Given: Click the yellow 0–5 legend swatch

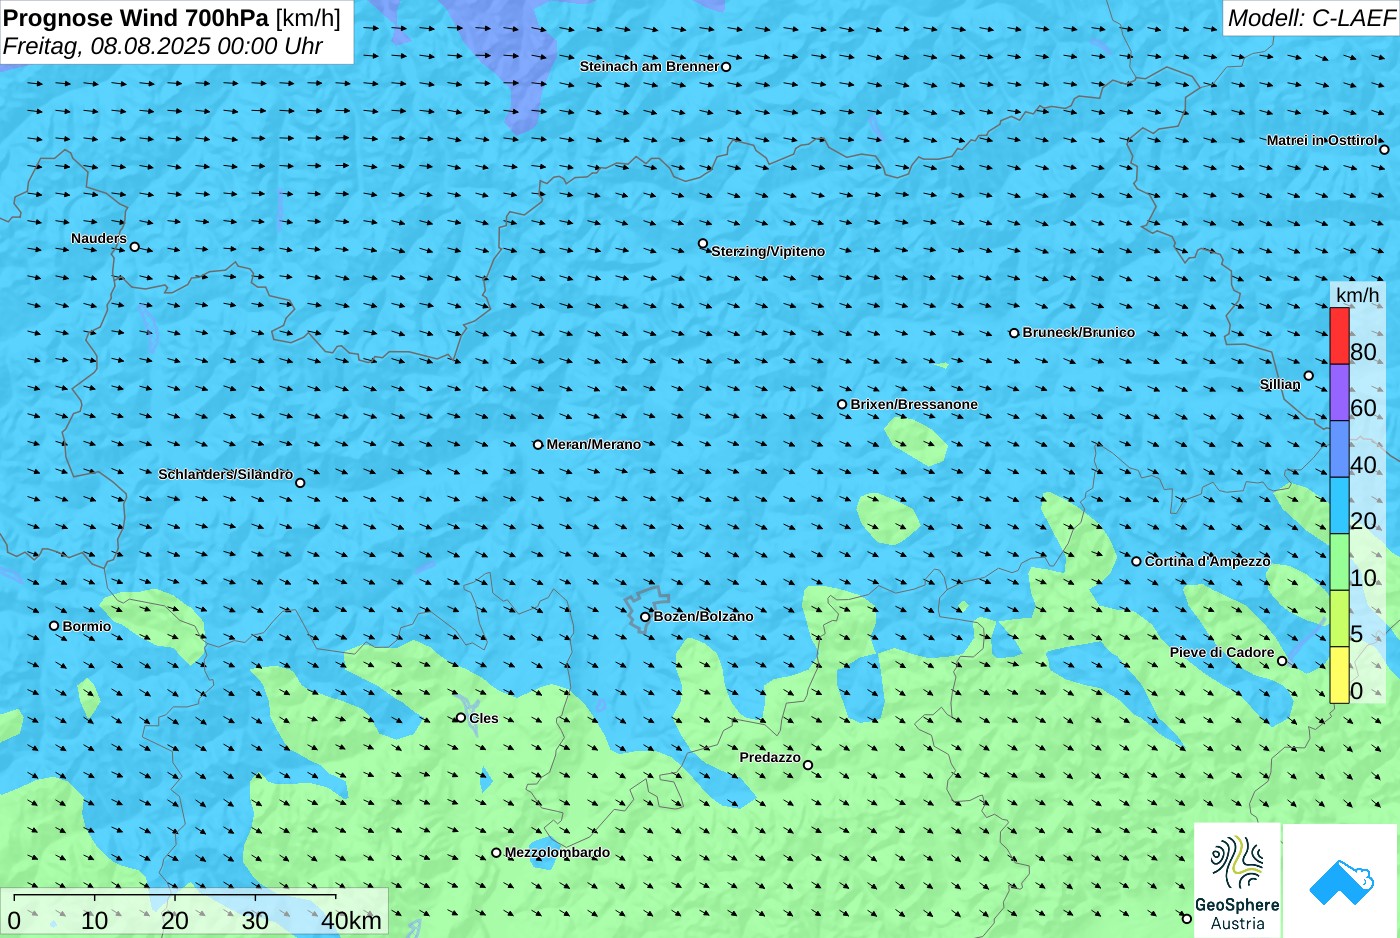Looking at the screenshot, I should pos(1339,675).
